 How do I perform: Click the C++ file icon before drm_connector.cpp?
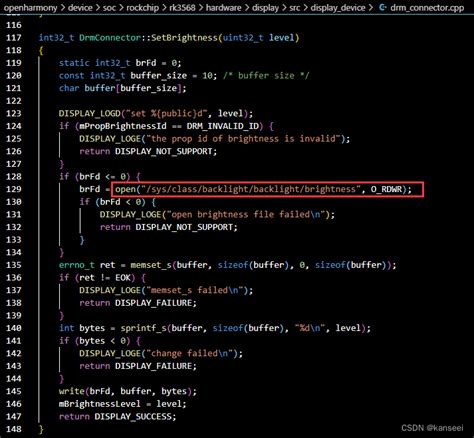[383, 7]
